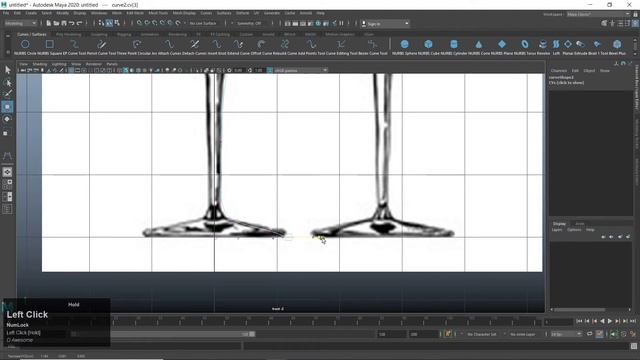Viewport: 640px width, 360px height.
Task: Click the Save Scene icon
Action: pyautogui.click(x=64, y=23)
